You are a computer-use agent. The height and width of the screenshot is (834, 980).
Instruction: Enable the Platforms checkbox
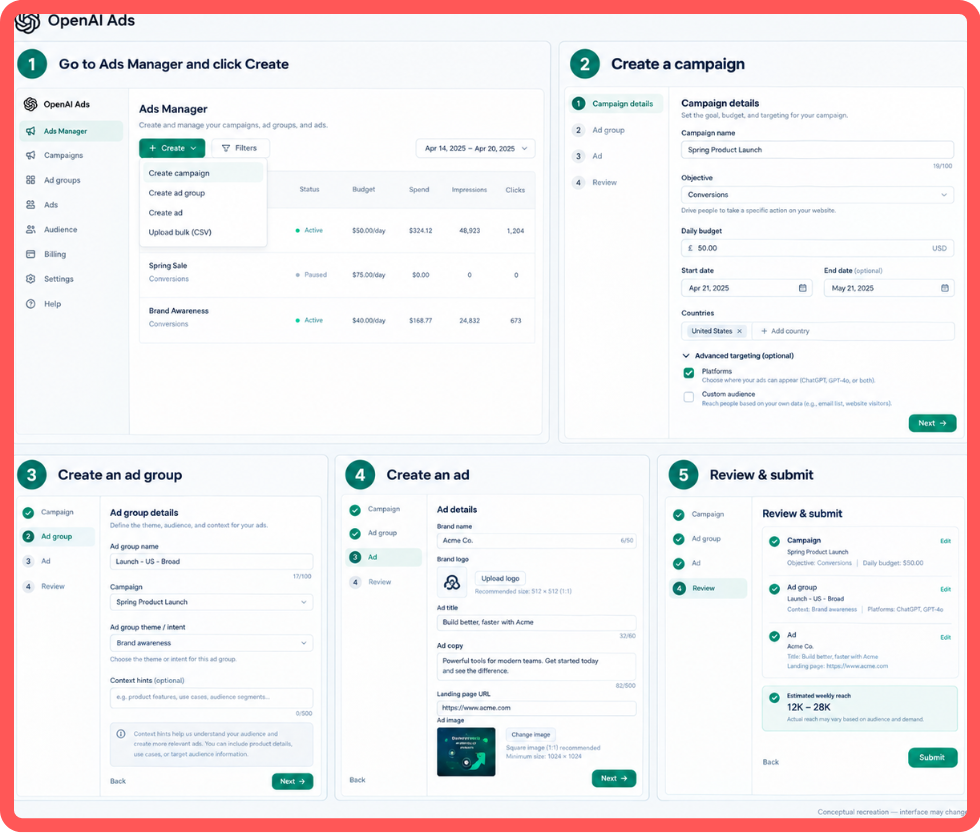click(689, 373)
